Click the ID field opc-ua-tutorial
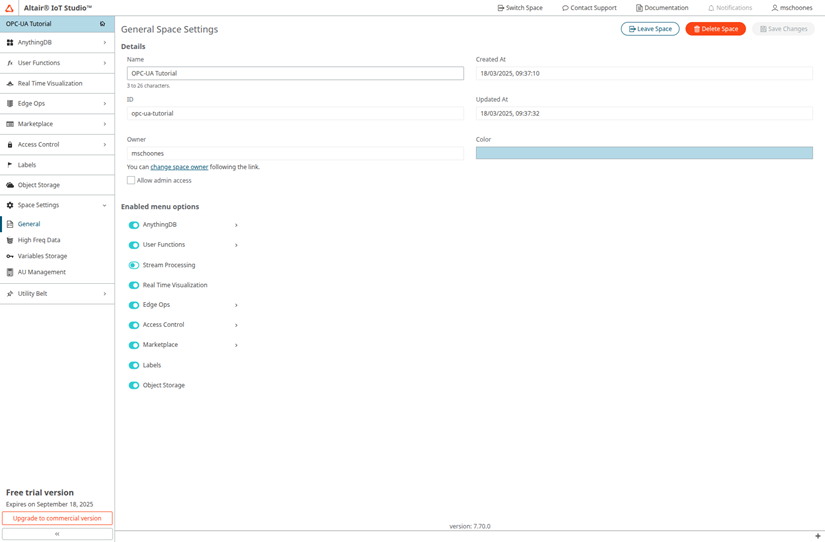 [295, 114]
